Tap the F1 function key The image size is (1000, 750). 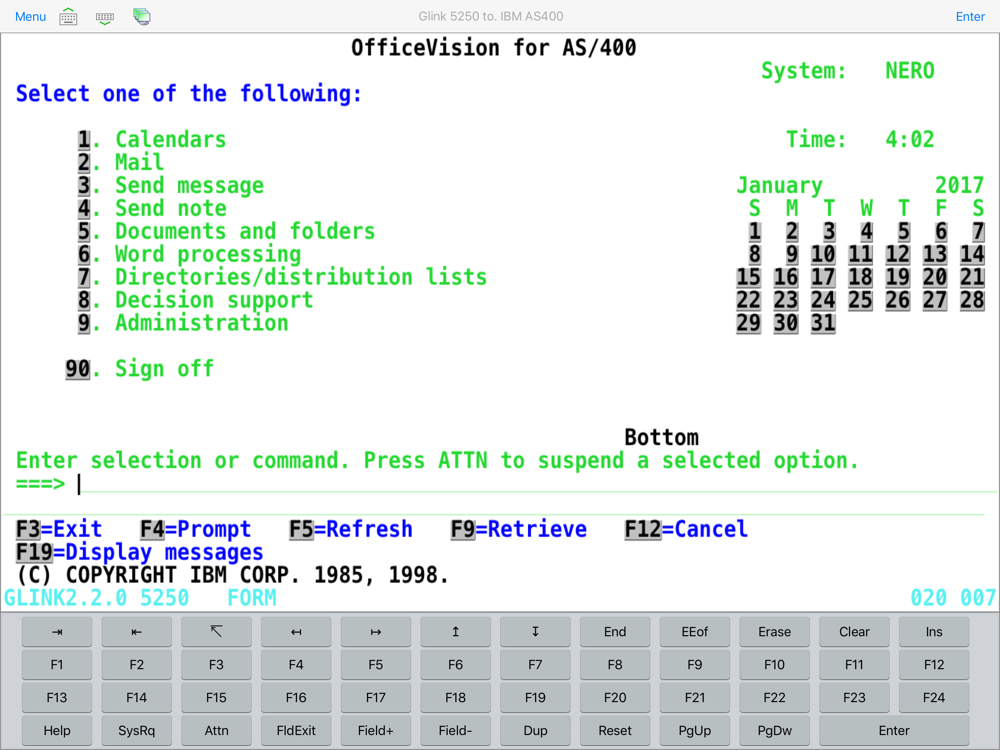57,665
